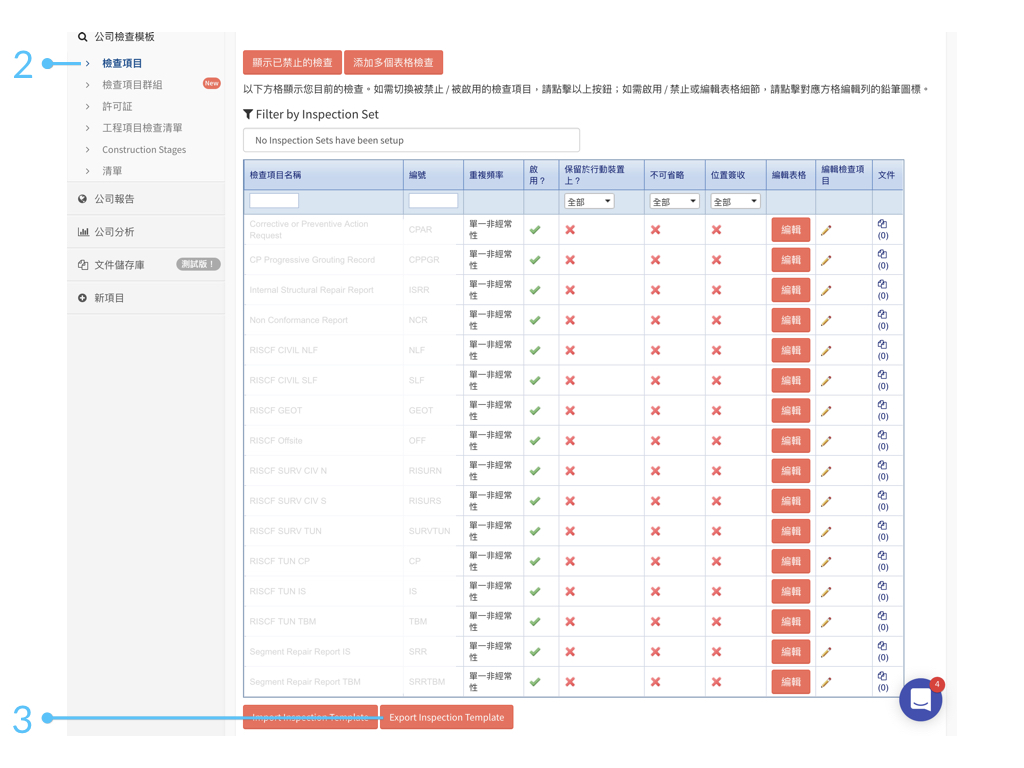
Task: Click 編輯 button for RISCF TUN IS row
Action: pyautogui.click(x=791, y=592)
